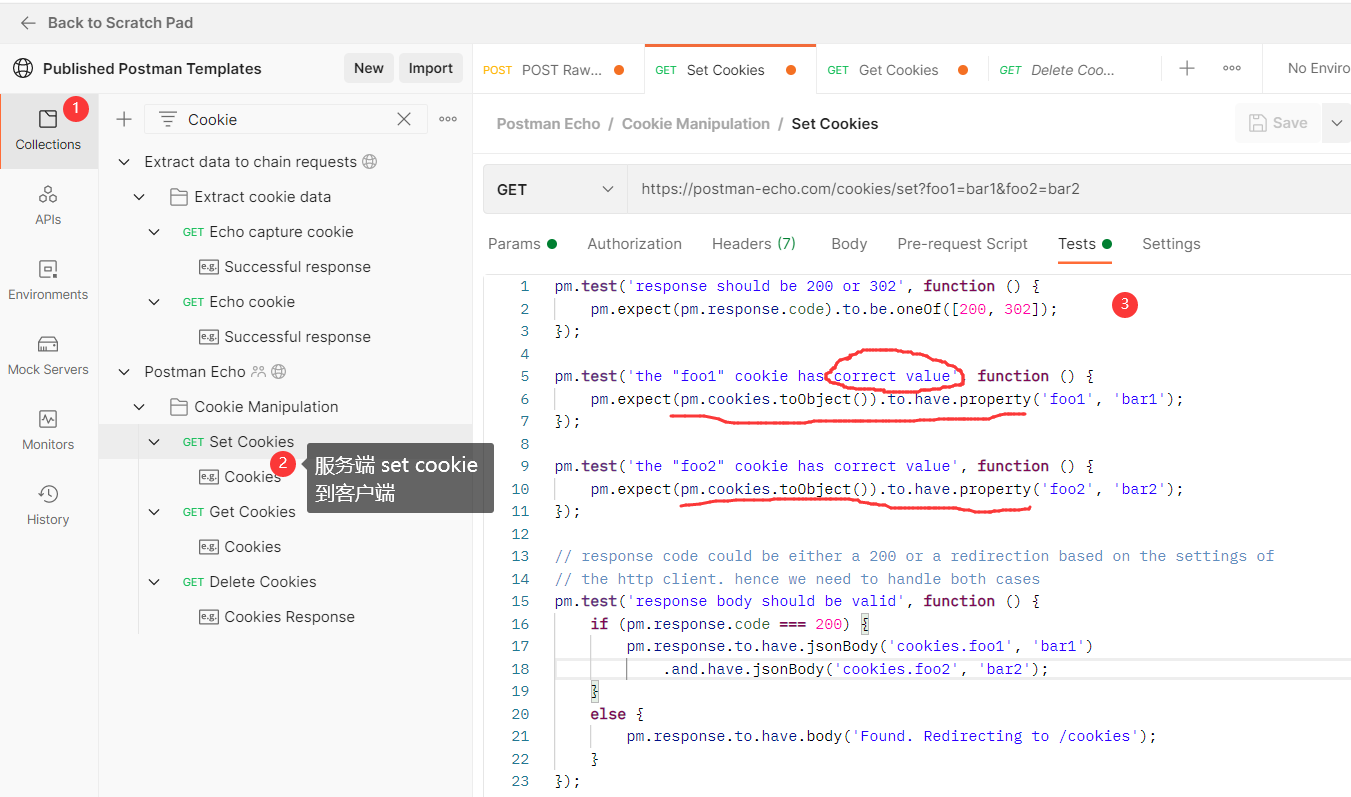Collapse the Set Cookies request in tree
Screen dimensions: 1351x797
(x=154, y=442)
